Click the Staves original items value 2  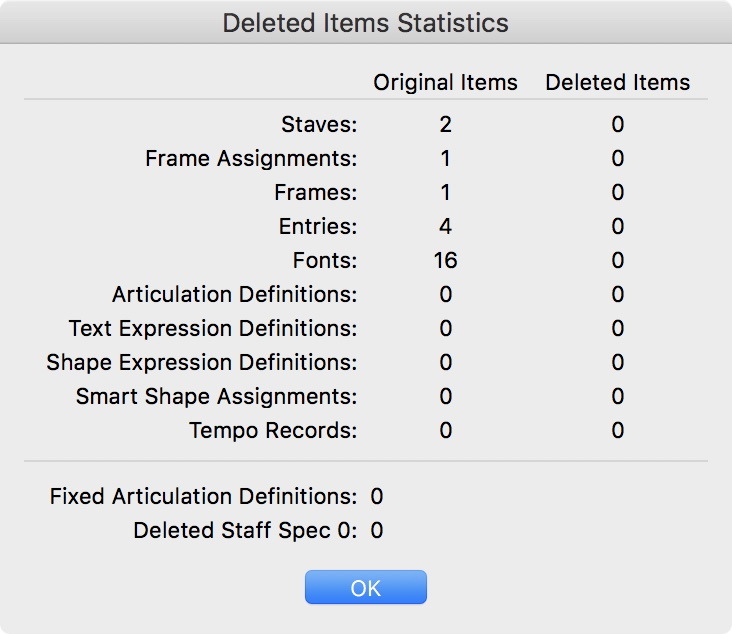click(x=445, y=125)
